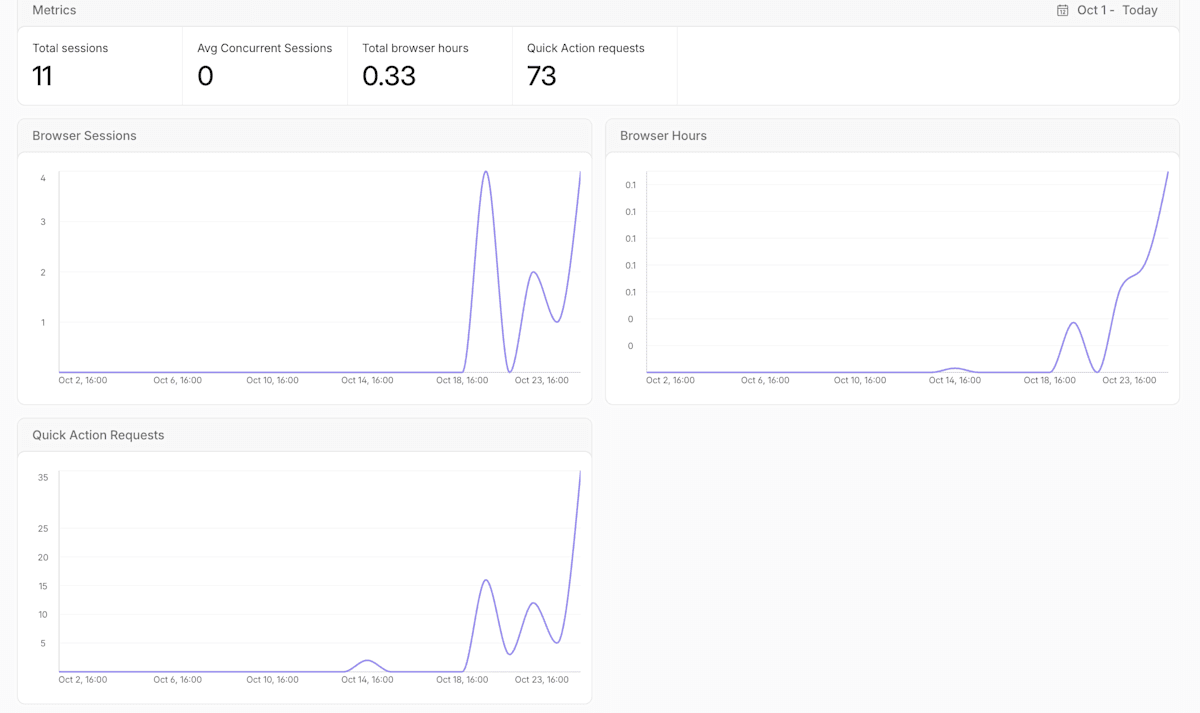Click "Oct 23, 16:00" on Browser Hours axis
Screen dimensions: 1200x713
[x=1130, y=380]
